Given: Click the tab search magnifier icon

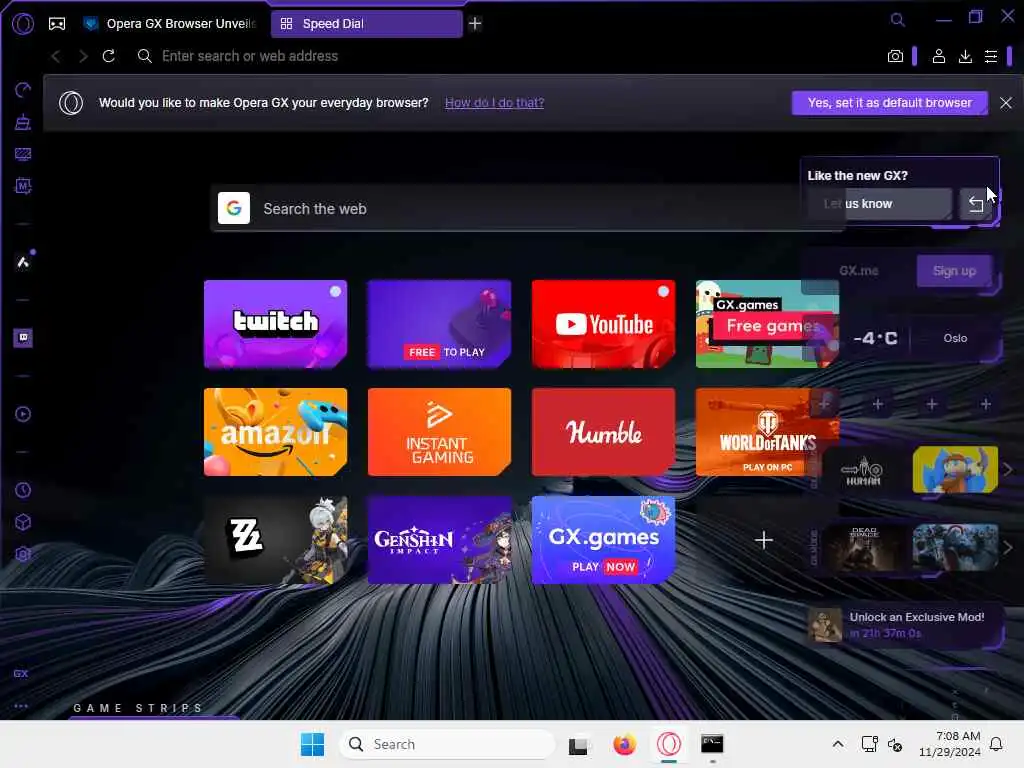Looking at the screenshot, I should coord(898,20).
